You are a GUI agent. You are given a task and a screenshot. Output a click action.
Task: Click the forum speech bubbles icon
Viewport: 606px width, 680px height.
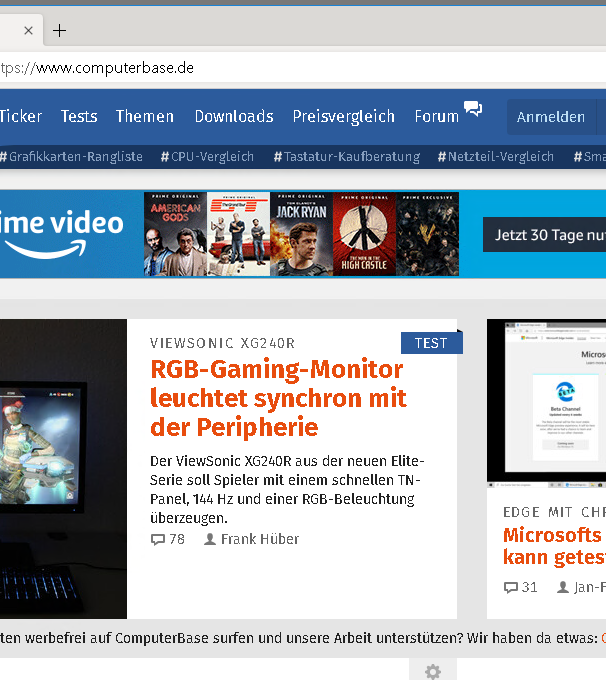[473, 108]
